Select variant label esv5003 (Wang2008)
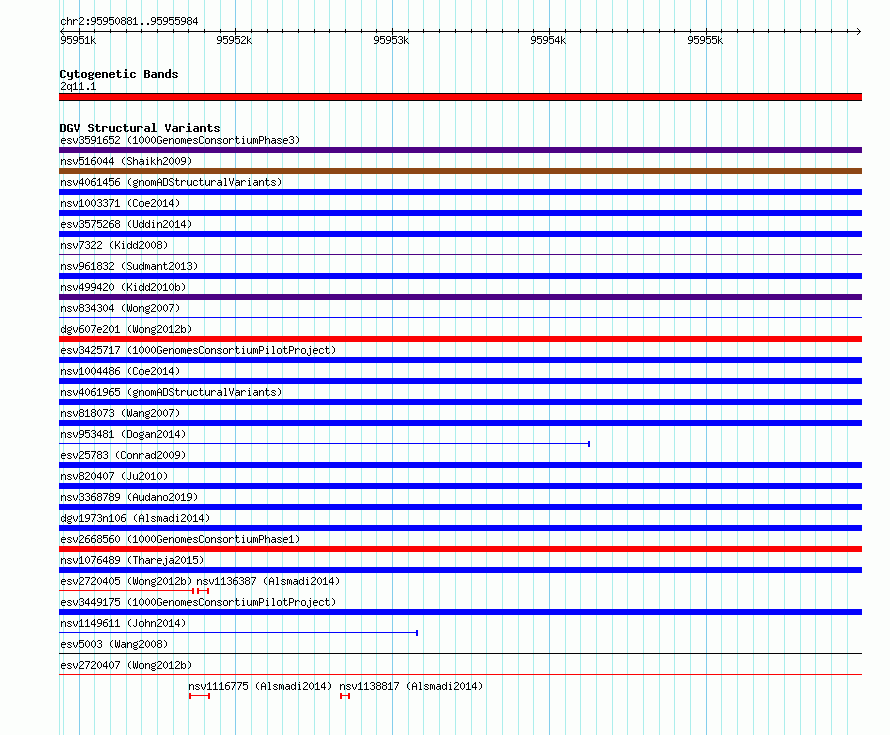The height and width of the screenshot is (735, 890). click(114, 644)
